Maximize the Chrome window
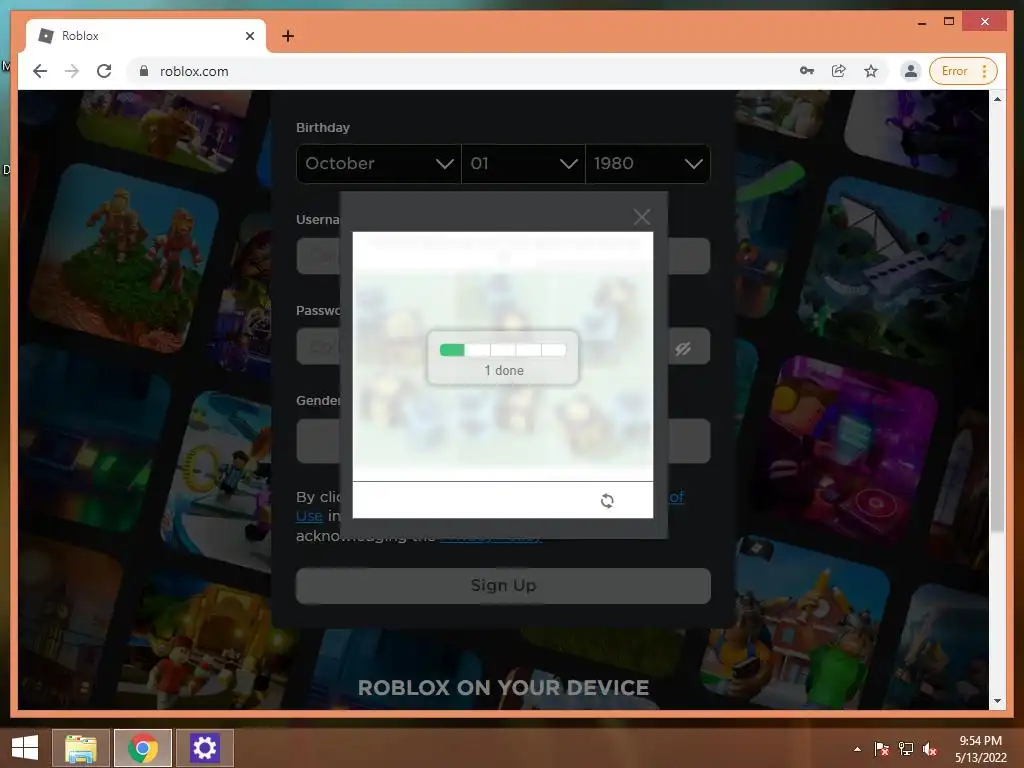The height and width of the screenshot is (768, 1024). point(949,22)
